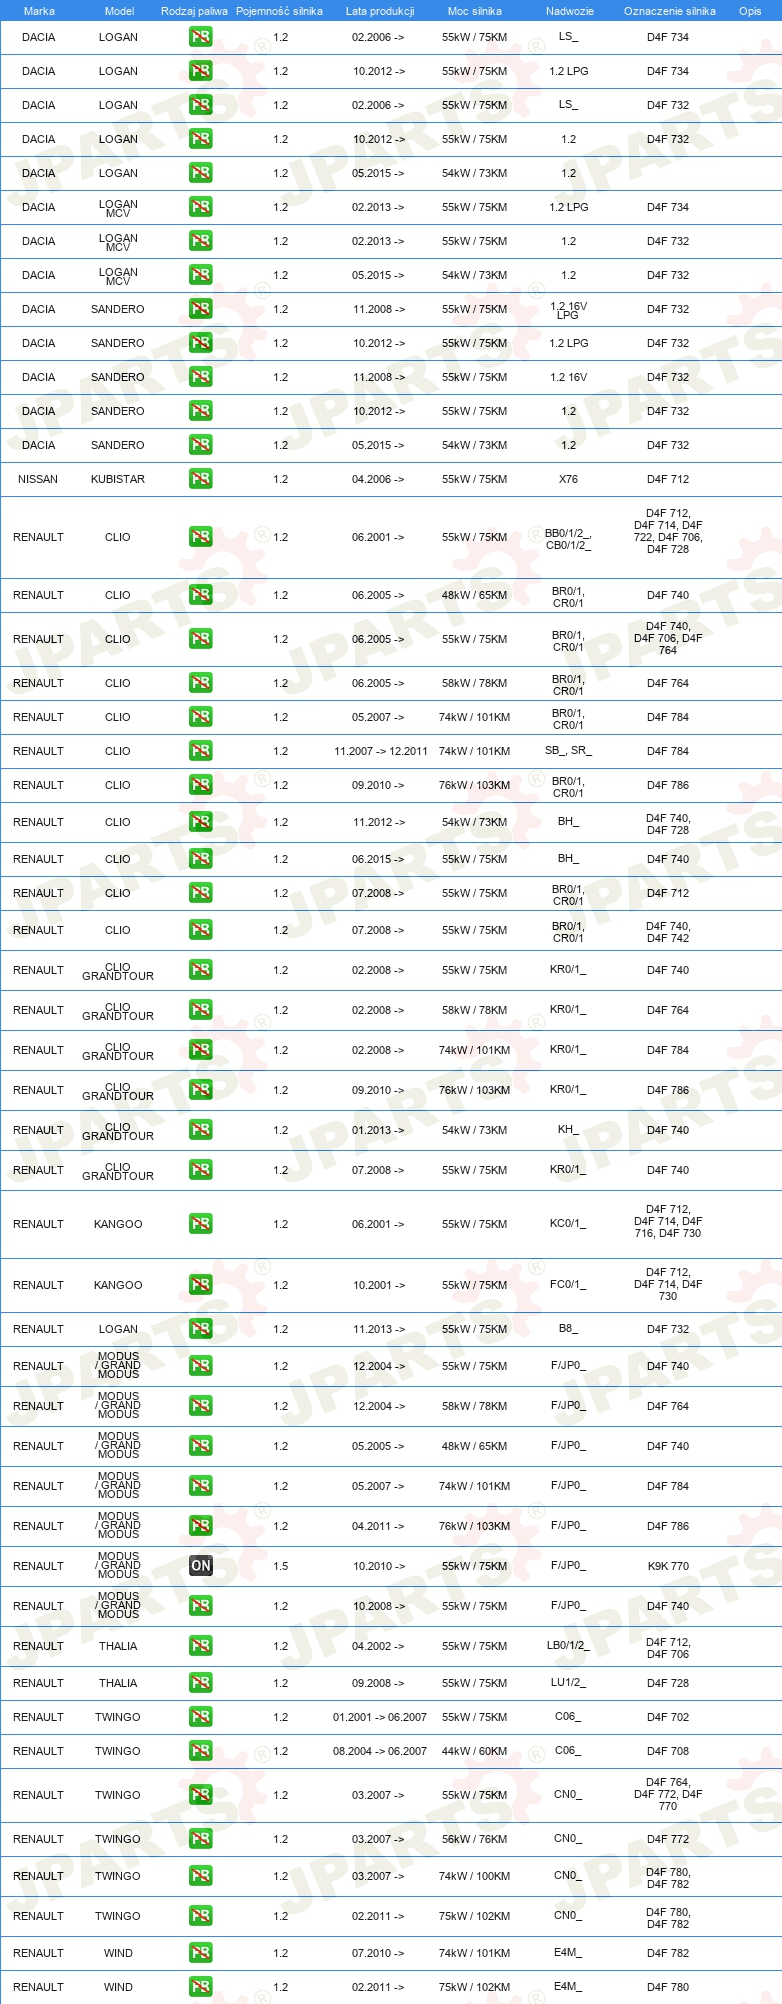Click the petrol icon for RENAULT CLIO 06.2015
Viewport: 782px width, 2004px height.
pyautogui.click(x=201, y=859)
